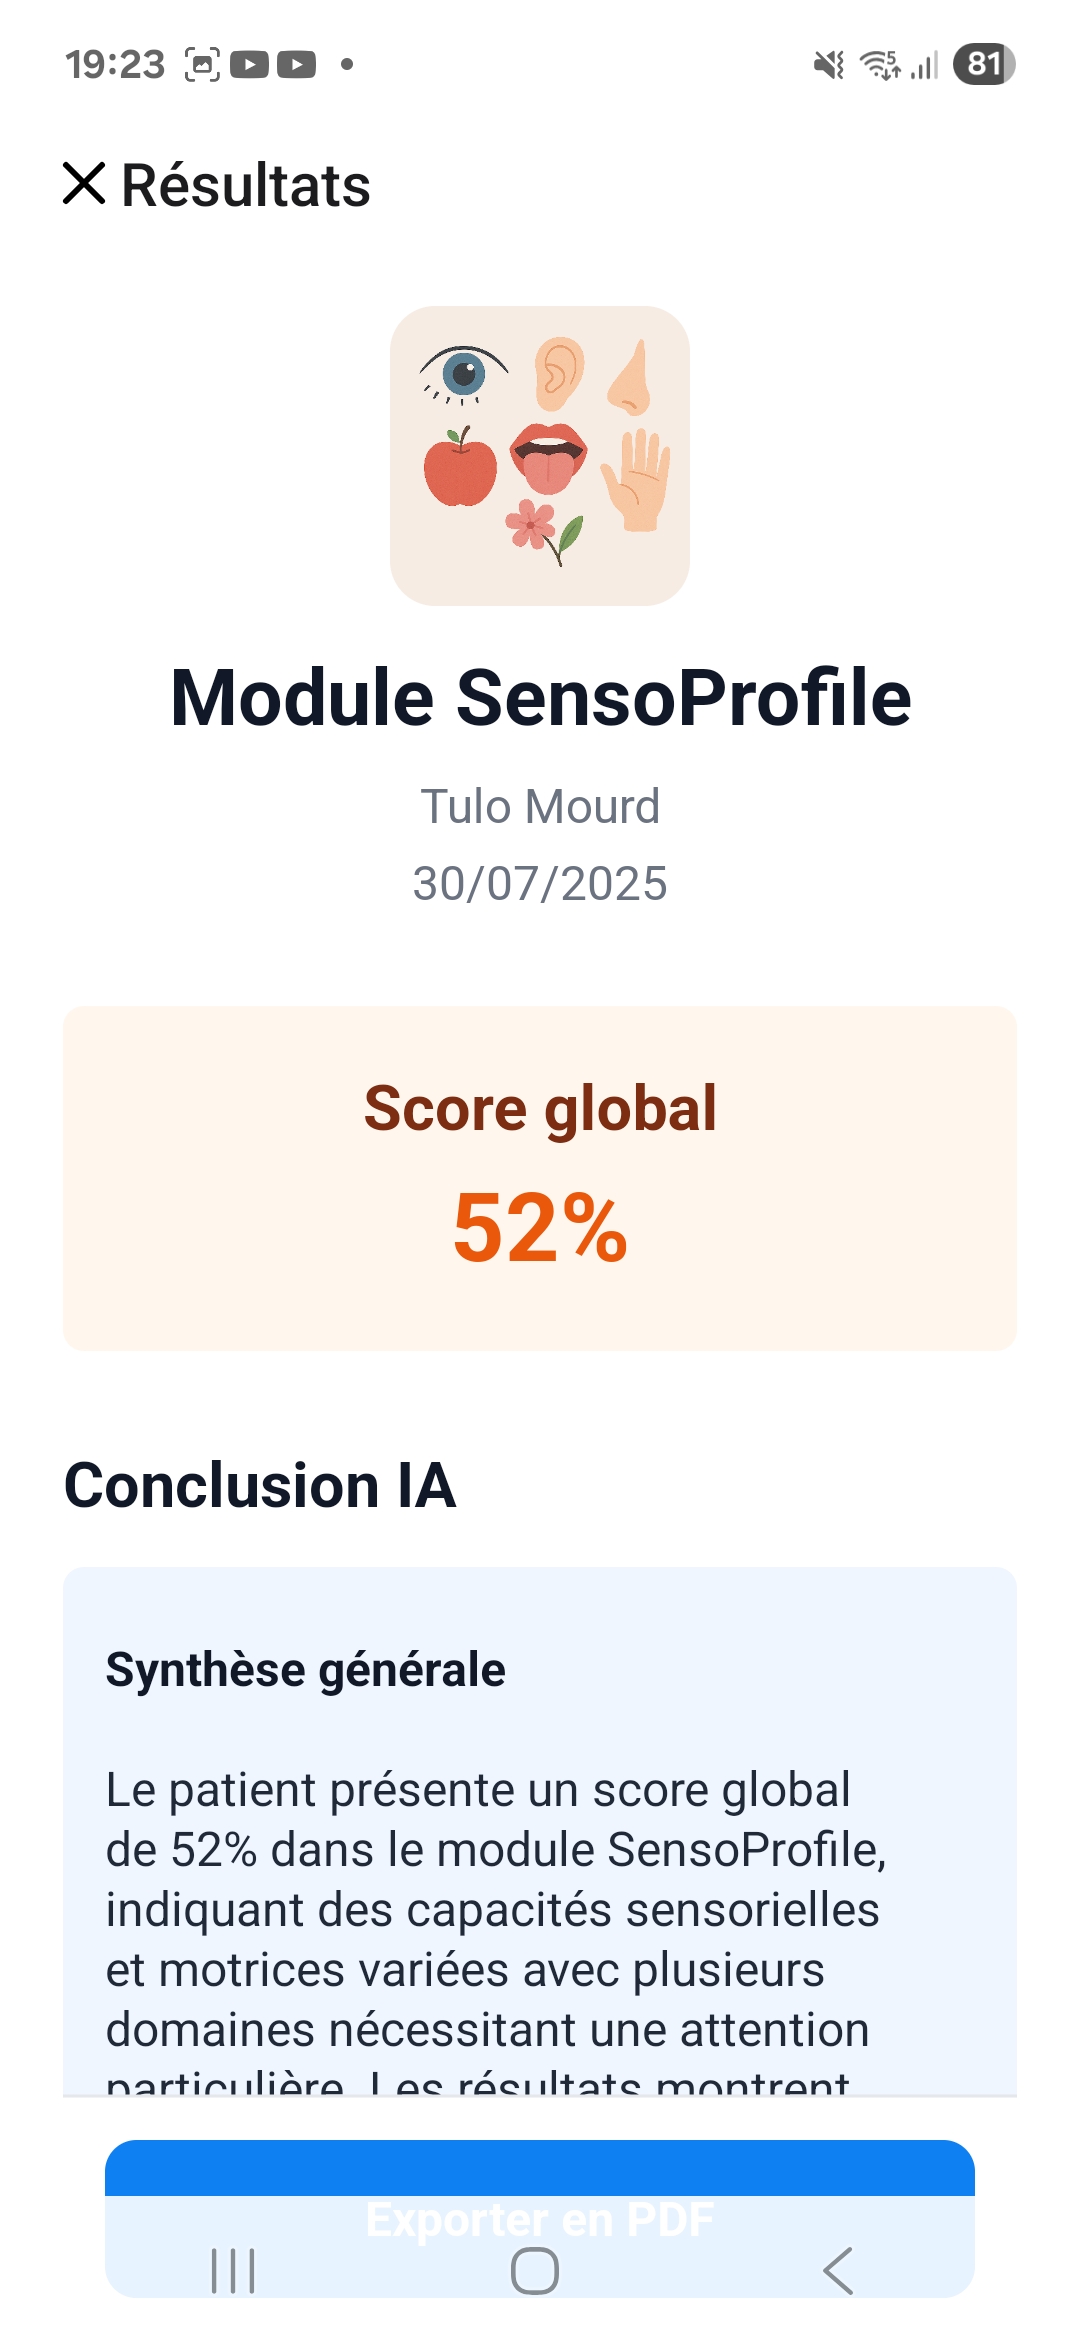Click the Exporter en PDF button
1080x2340 pixels.
tap(540, 2190)
